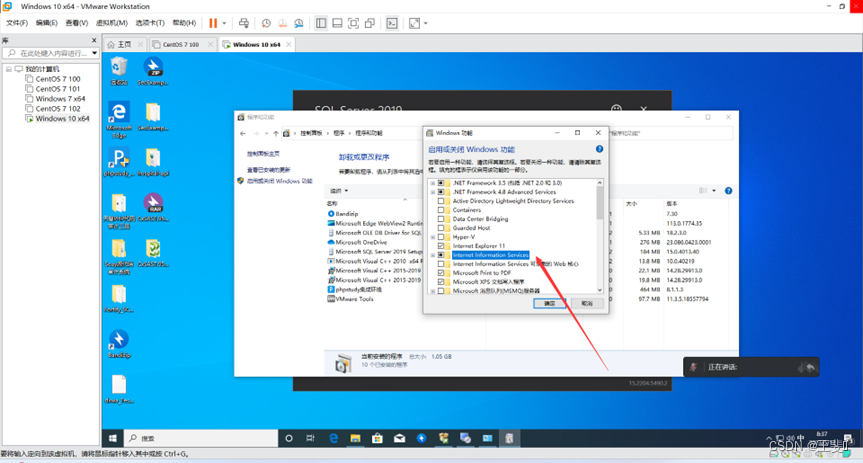Check the Containers feature
This screenshot has width=863, height=463.
click(x=441, y=210)
